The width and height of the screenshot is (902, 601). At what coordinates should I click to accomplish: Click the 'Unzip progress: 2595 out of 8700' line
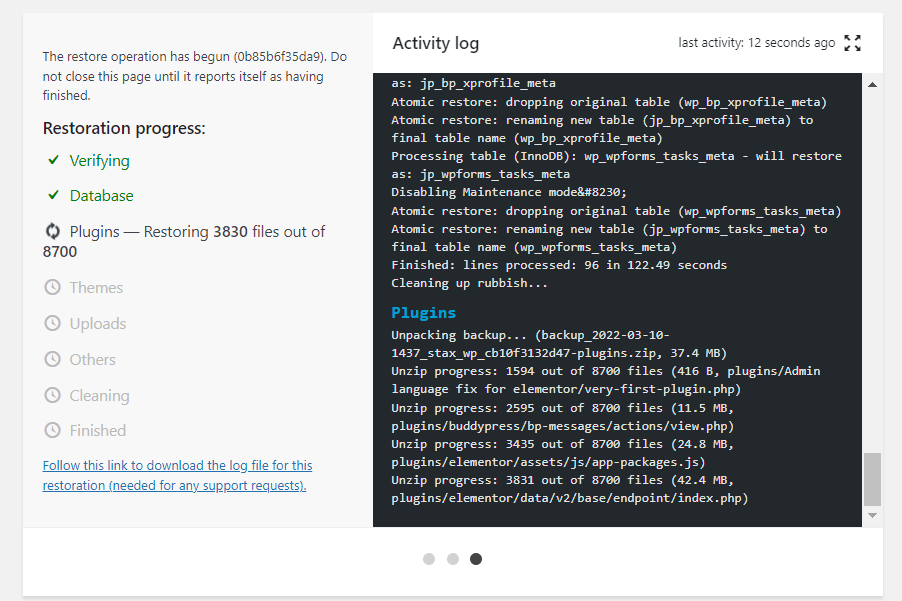pos(563,417)
